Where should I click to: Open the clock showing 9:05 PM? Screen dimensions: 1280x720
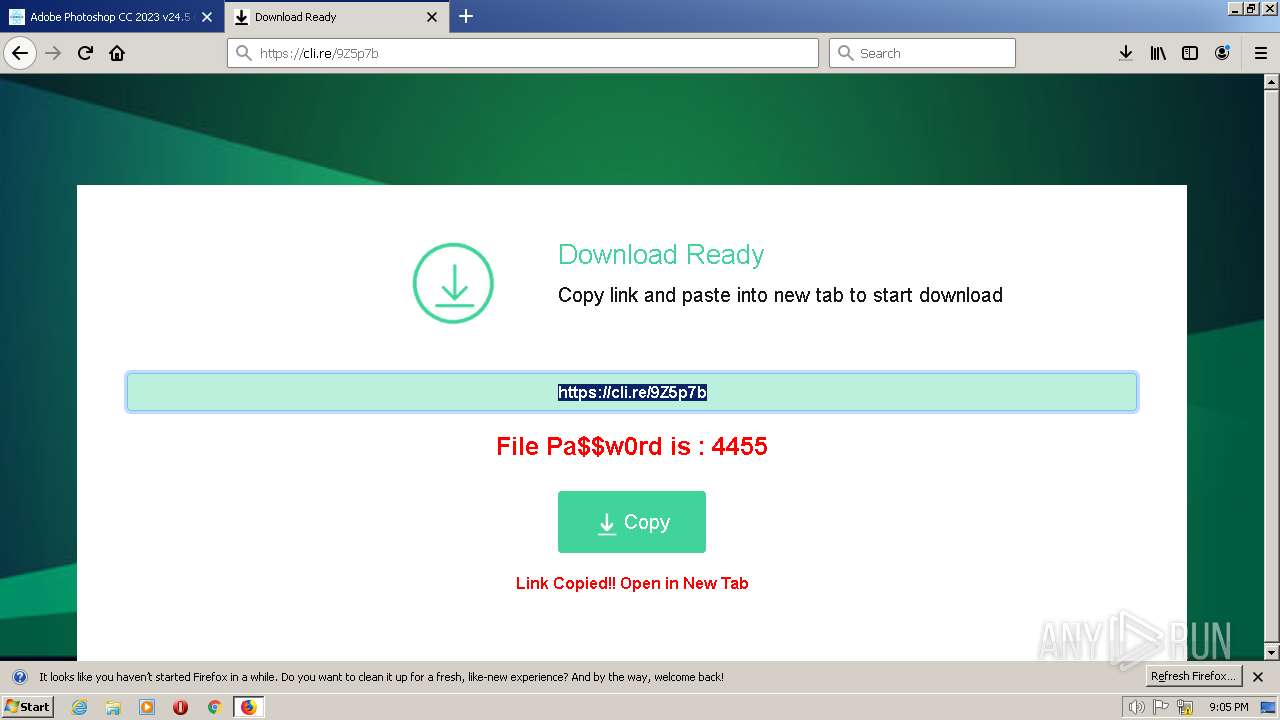[1229, 707]
